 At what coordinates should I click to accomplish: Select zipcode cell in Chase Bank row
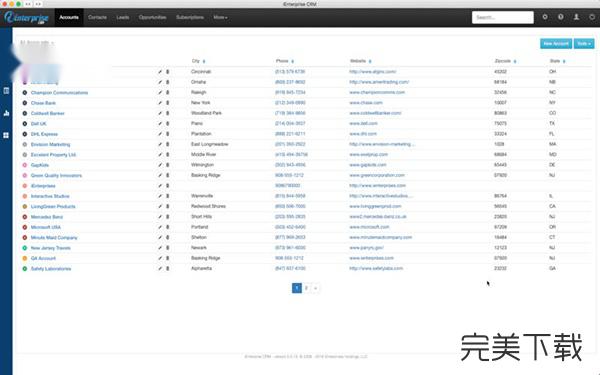(x=500, y=103)
